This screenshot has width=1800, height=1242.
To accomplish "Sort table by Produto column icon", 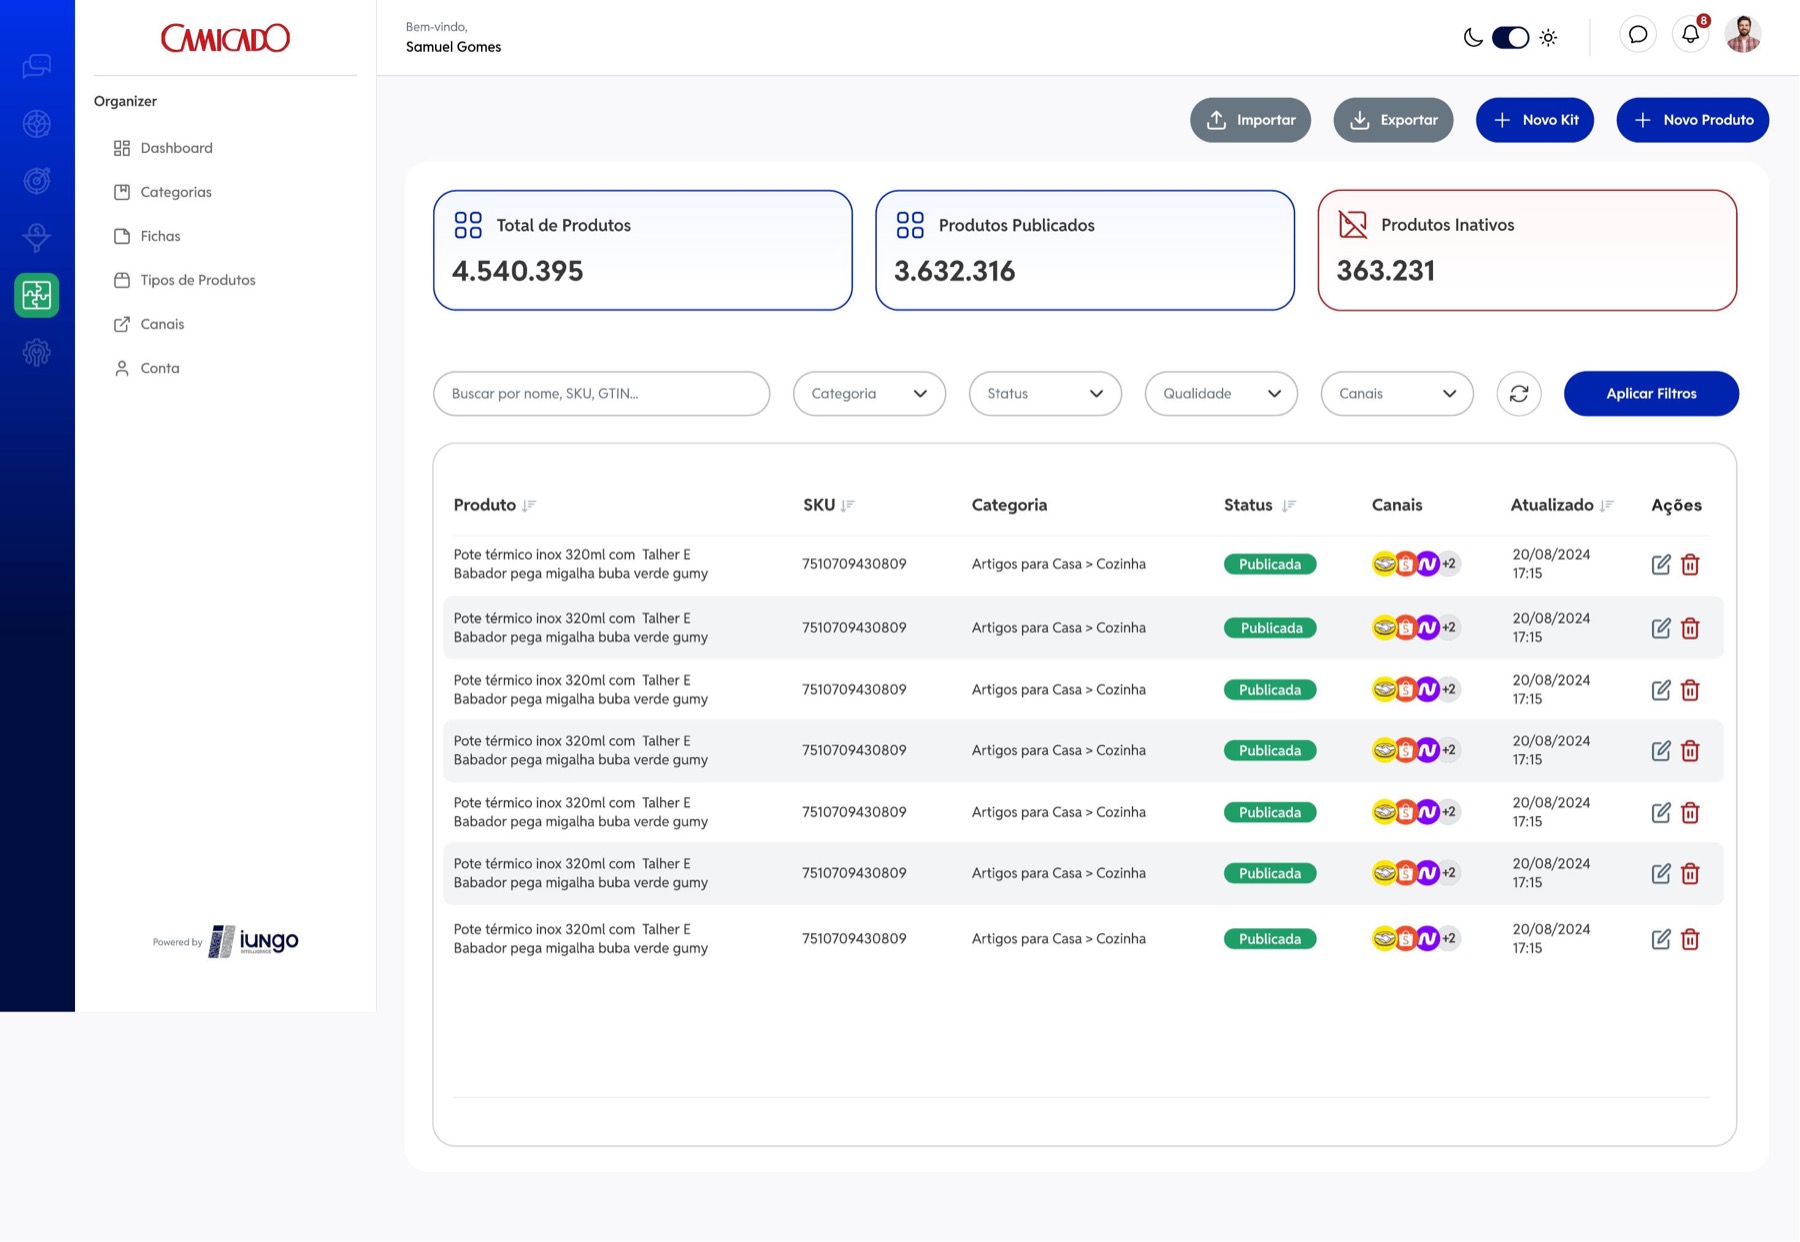I will [x=529, y=506].
